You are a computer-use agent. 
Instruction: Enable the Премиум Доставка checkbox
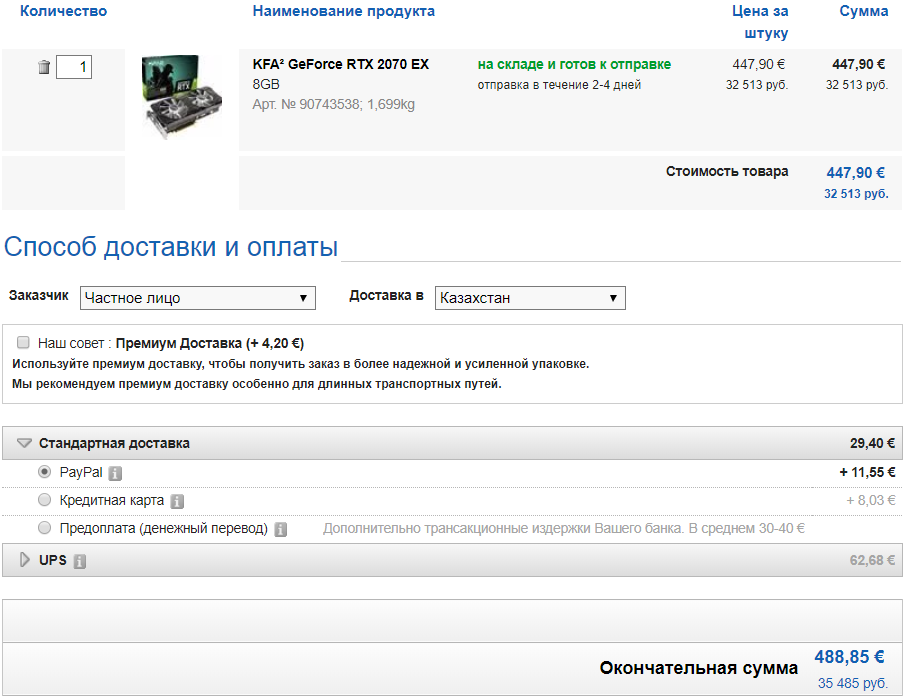pos(23,342)
